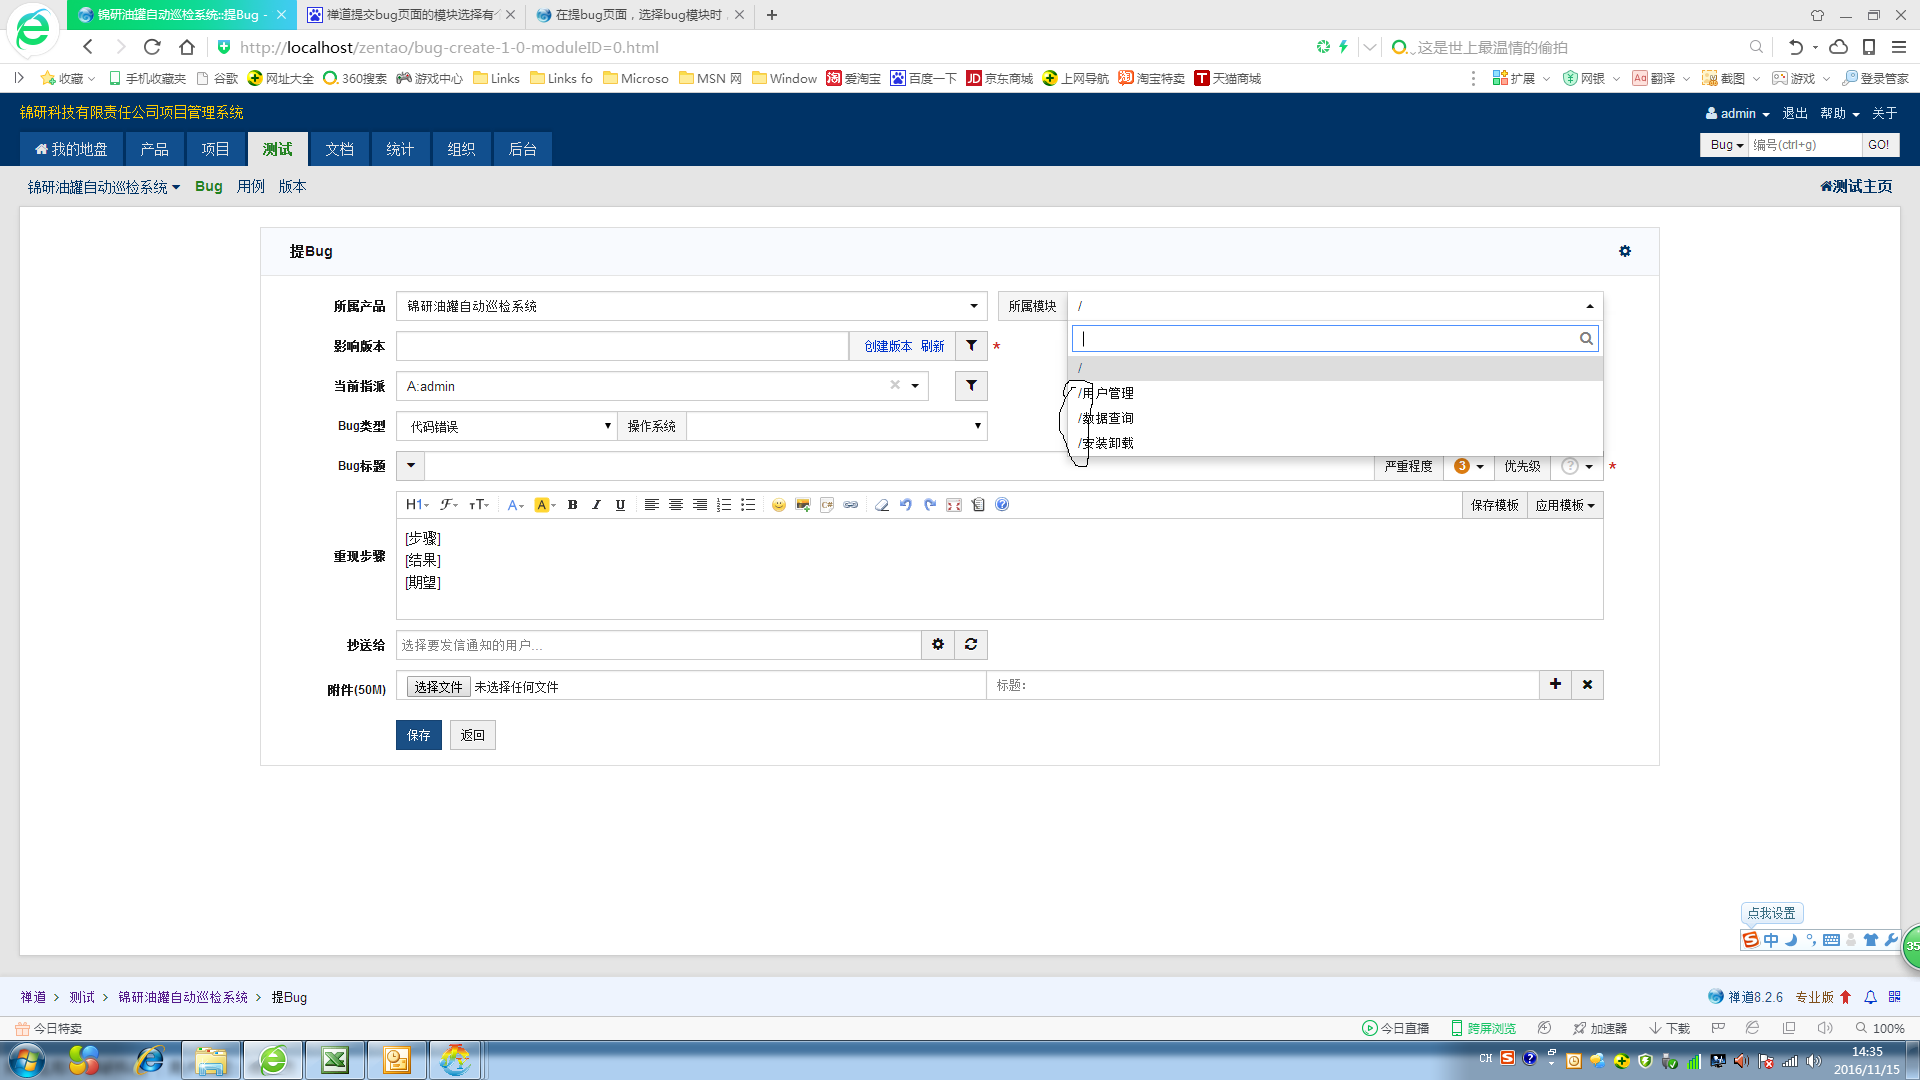1920x1080 pixels.
Task: Insert emoticon in the editor toolbar
Action: pyautogui.click(x=778, y=505)
